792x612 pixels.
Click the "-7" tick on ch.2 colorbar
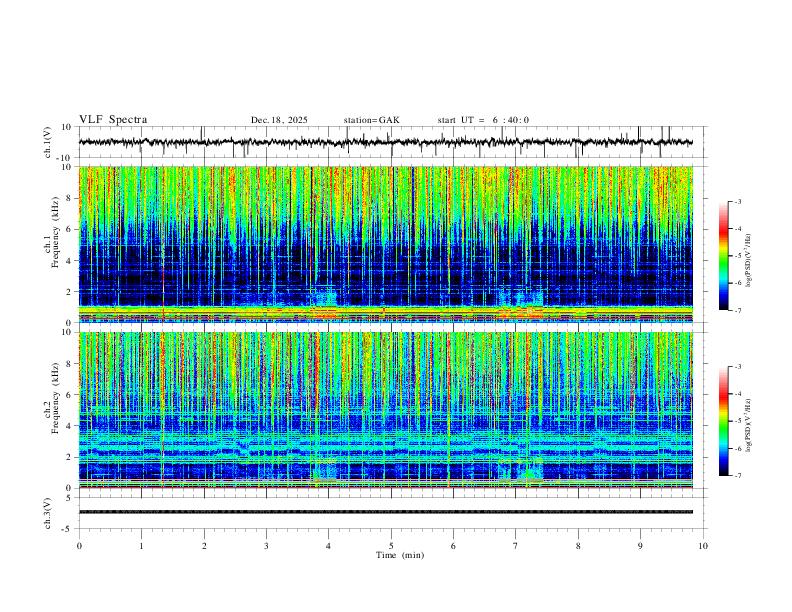pos(738,476)
